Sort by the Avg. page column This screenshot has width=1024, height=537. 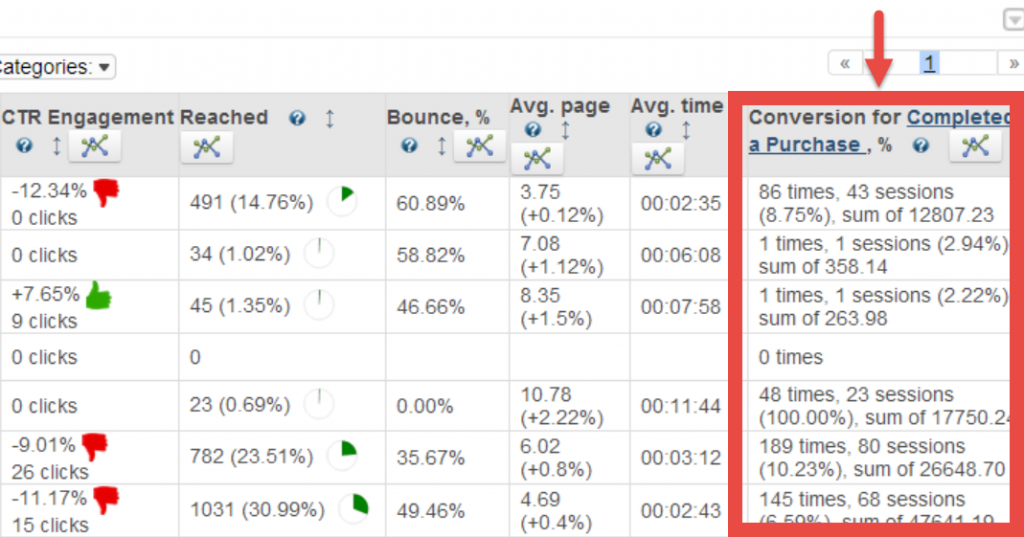(565, 130)
